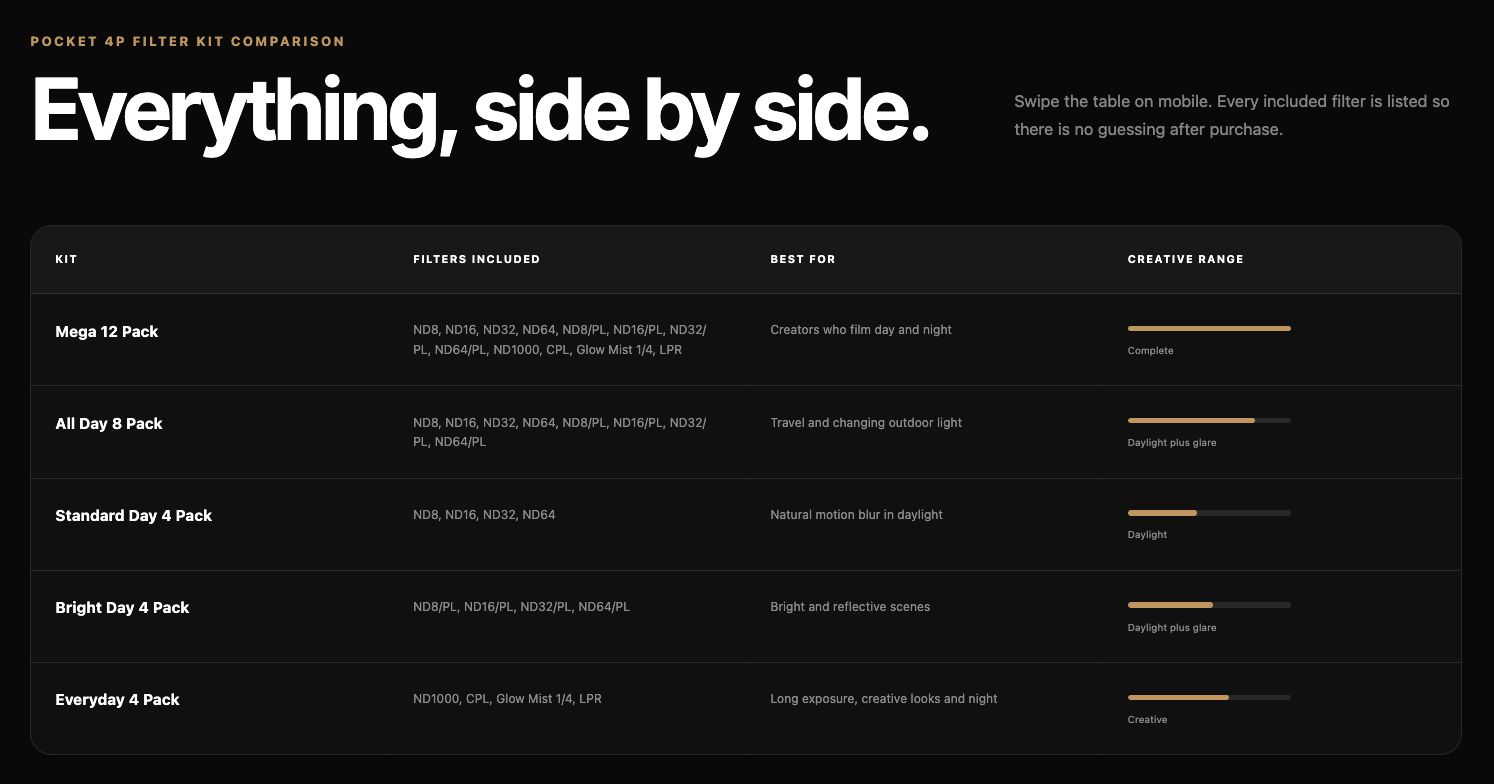Select the All Day 8 Pack row

point(746,432)
